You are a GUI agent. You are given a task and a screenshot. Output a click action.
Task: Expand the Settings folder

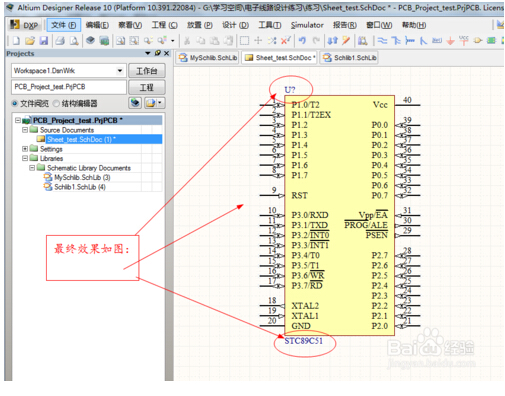point(25,148)
